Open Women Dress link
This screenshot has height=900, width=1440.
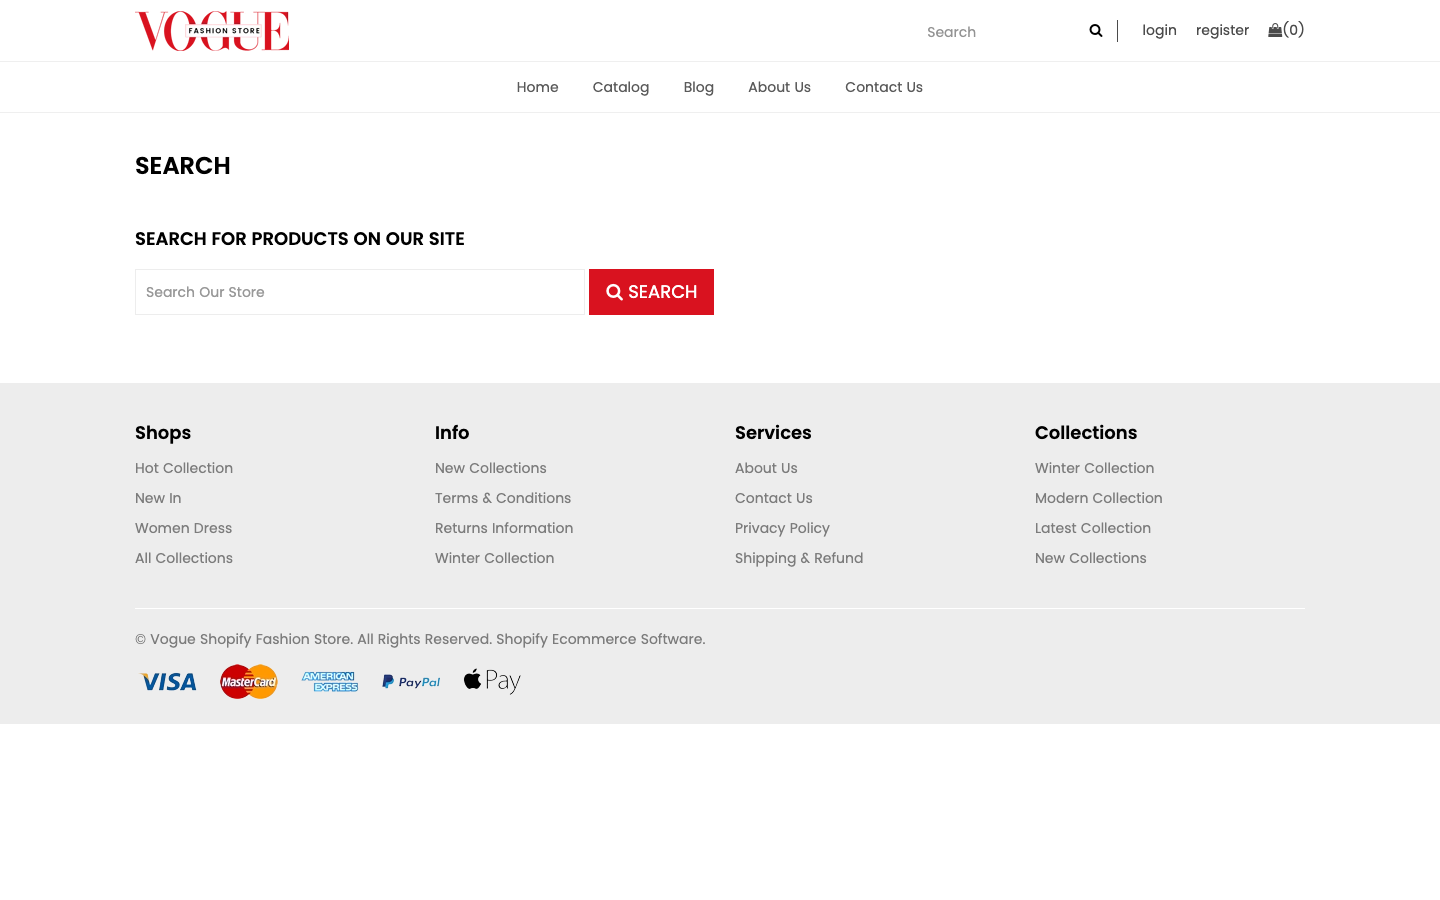184,528
